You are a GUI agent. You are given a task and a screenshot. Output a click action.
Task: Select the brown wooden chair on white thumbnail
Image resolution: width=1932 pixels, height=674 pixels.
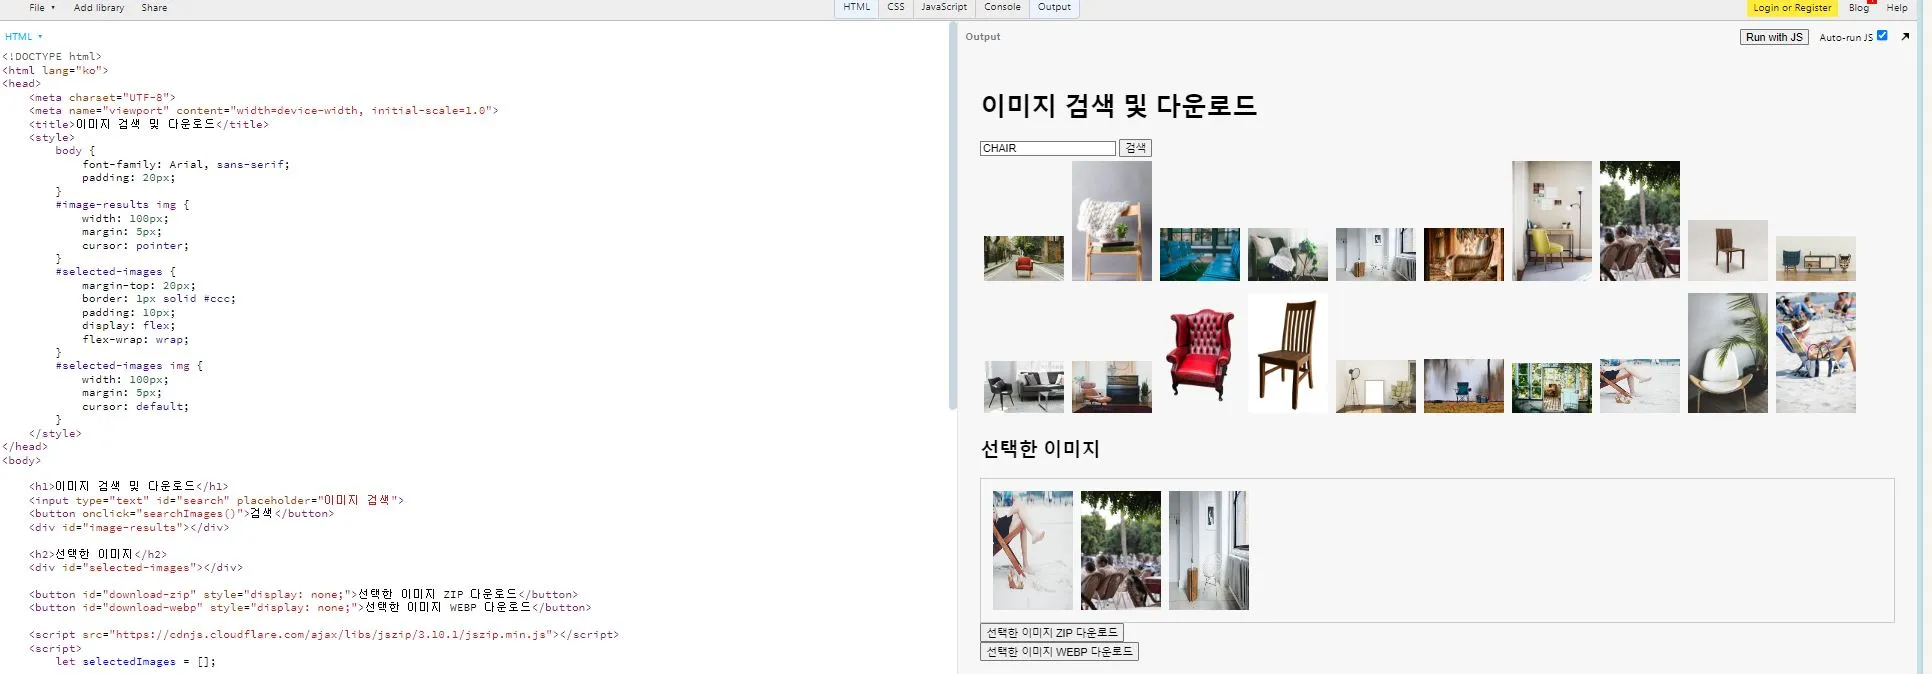(1287, 354)
